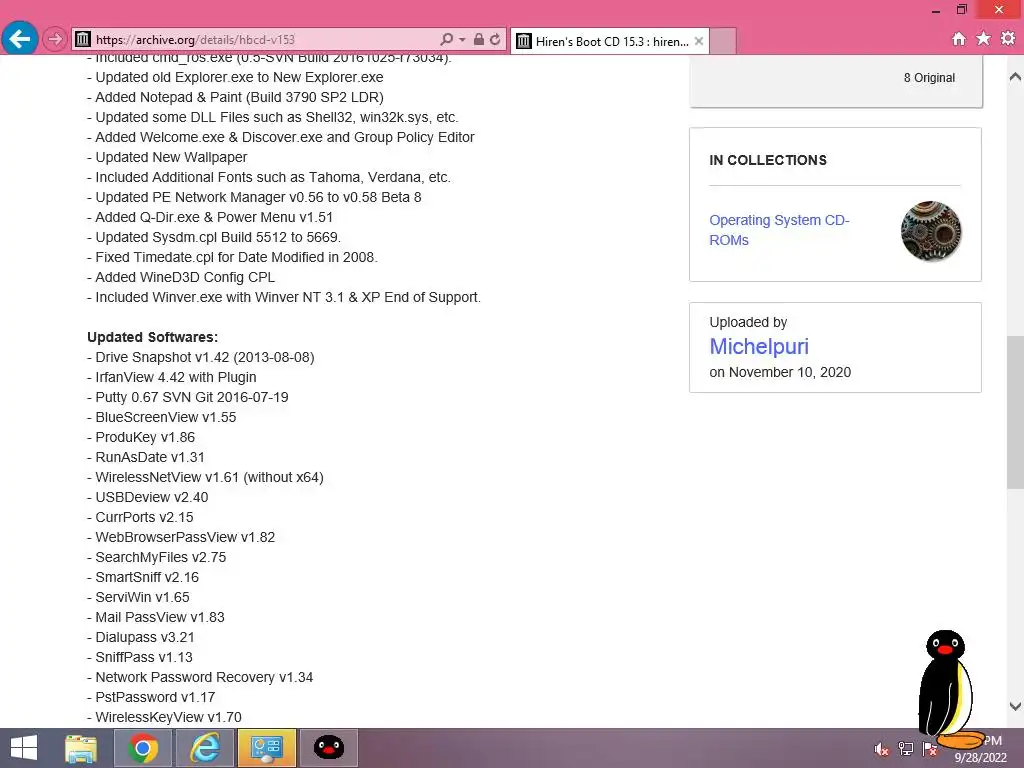1024x768 pixels.
Task: Click 'IrfanView 4.42 with Plugin' line
Action: (x=172, y=377)
